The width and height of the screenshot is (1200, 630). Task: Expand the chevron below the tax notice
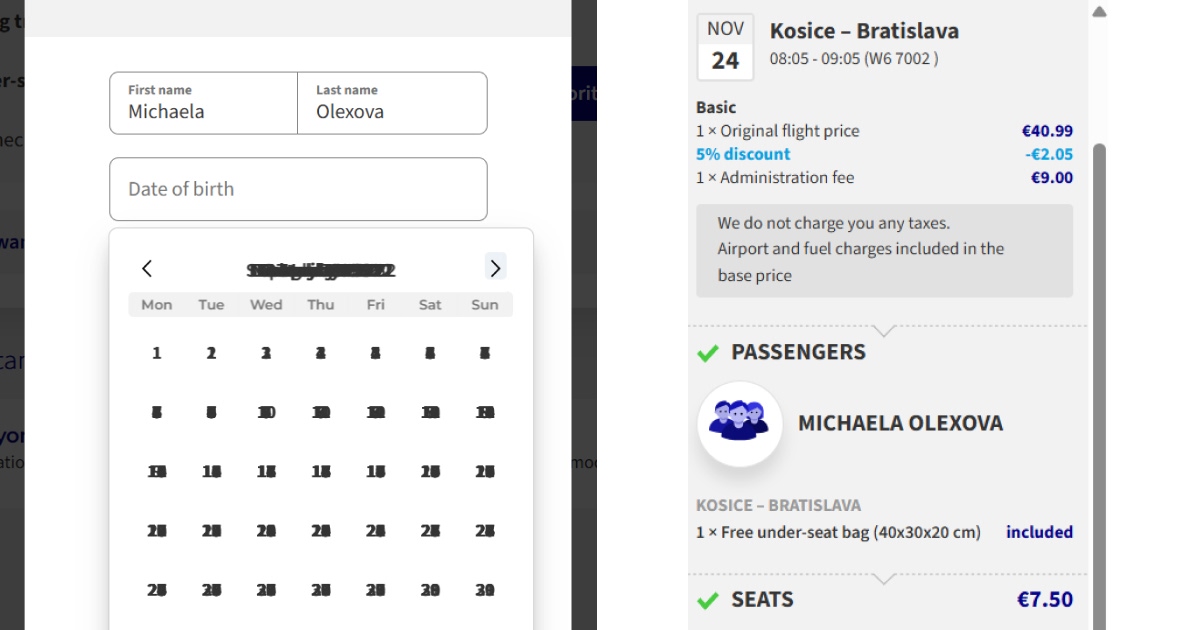[x=884, y=329]
